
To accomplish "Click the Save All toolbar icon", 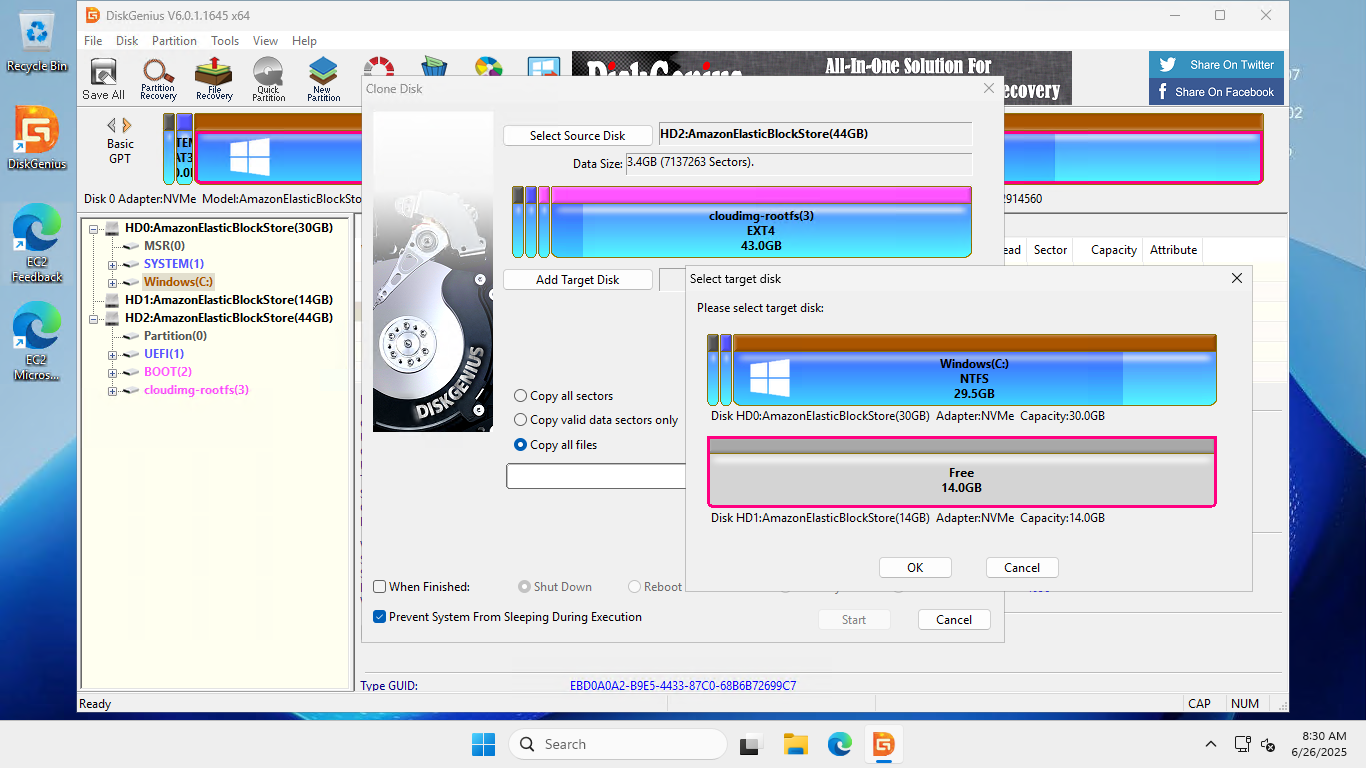I will click(x=103, y=79).
